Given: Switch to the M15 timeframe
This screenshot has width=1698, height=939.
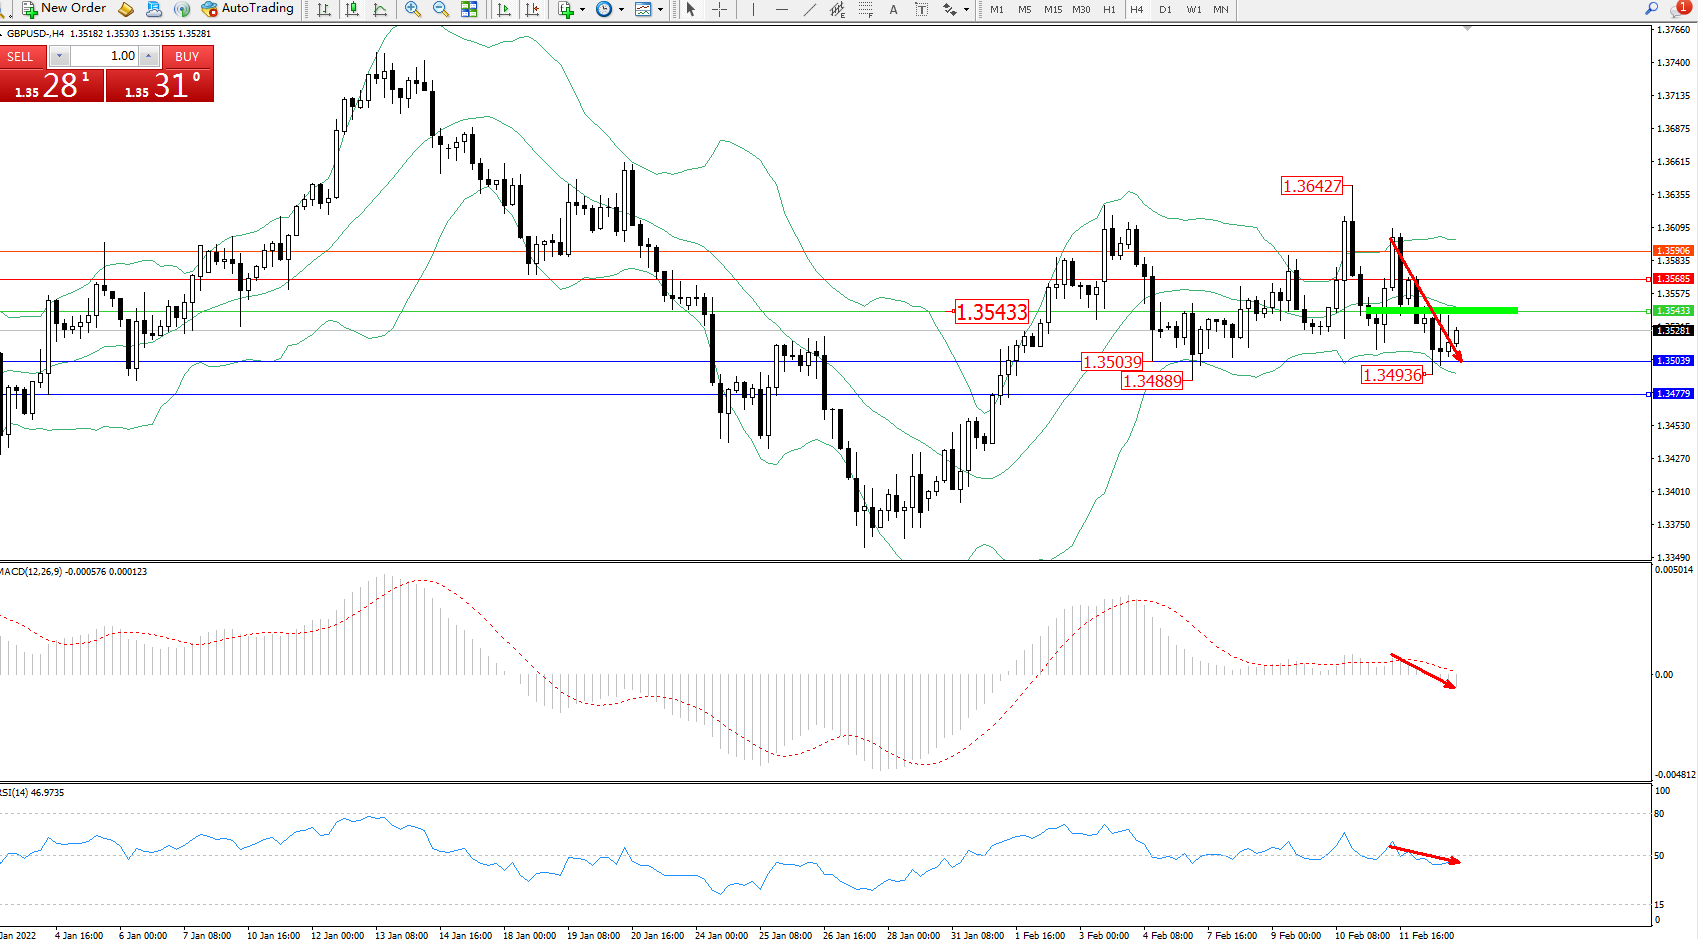Looking at the screenshot, I should pos(1053,9).
